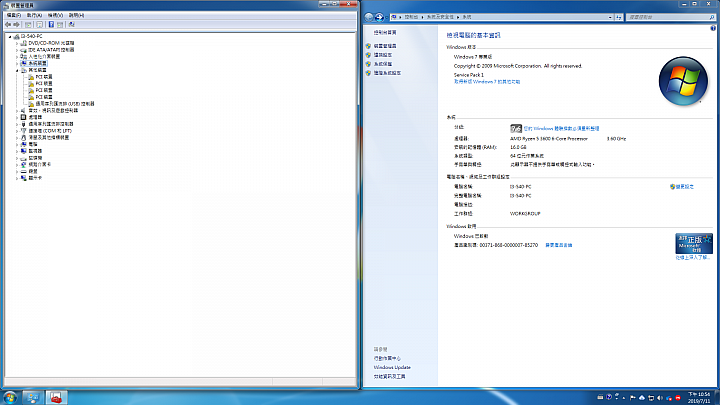Expand the sound, video and game controllers node
This screenshot has height=405, width=720.
click(17, 111)
